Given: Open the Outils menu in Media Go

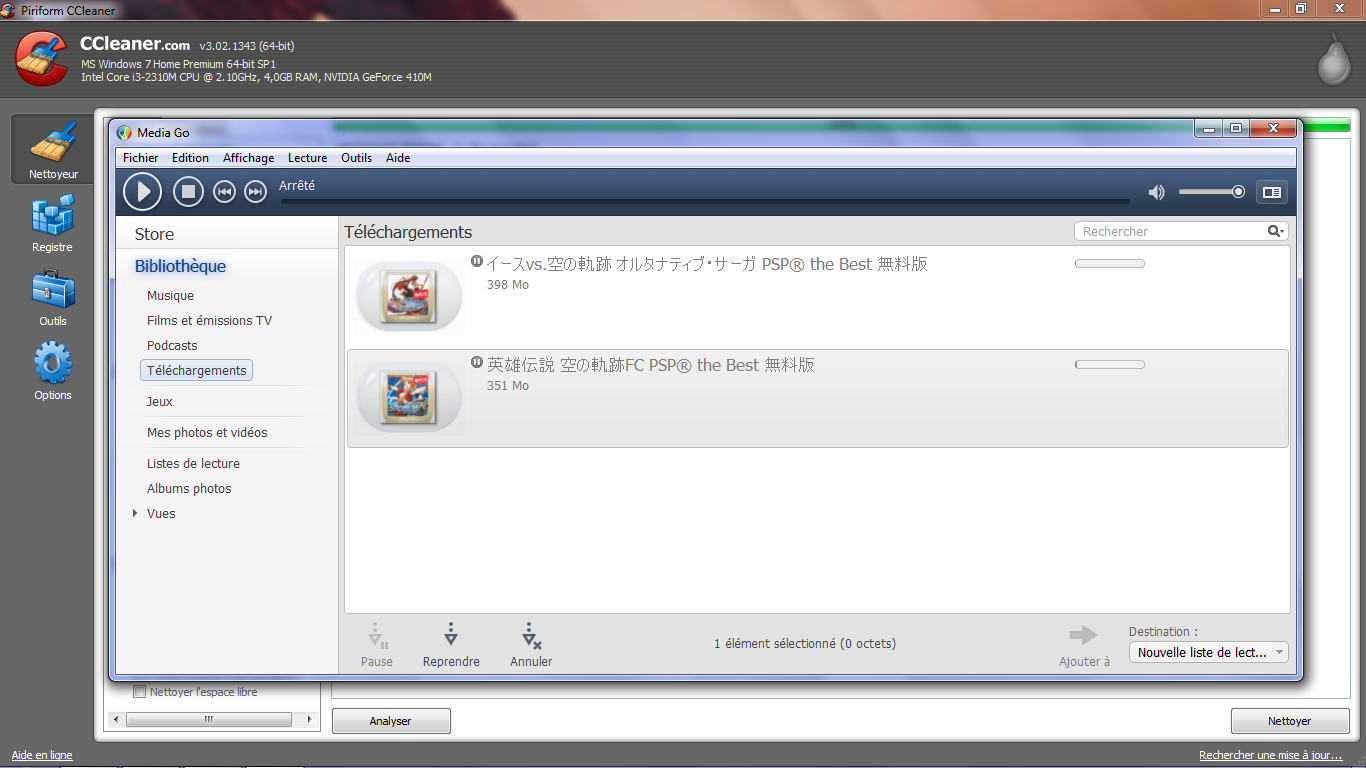Looking at the screenshot, I should coord(356,158).
